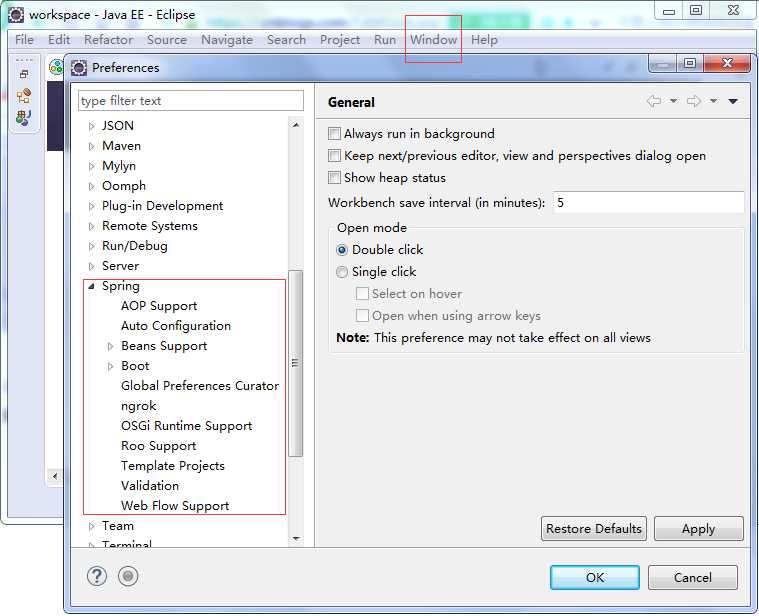Expand the Boot node under Spring
This screenshot has width=759, height=616.
110,366
